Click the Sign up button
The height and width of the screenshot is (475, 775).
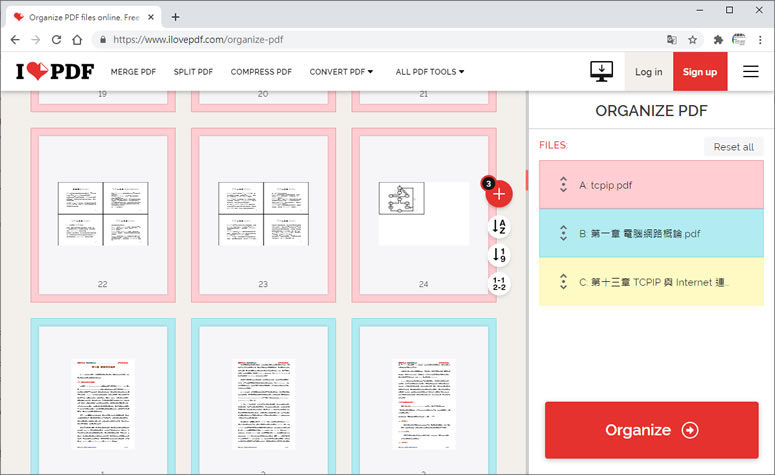[x=699, y=72]
